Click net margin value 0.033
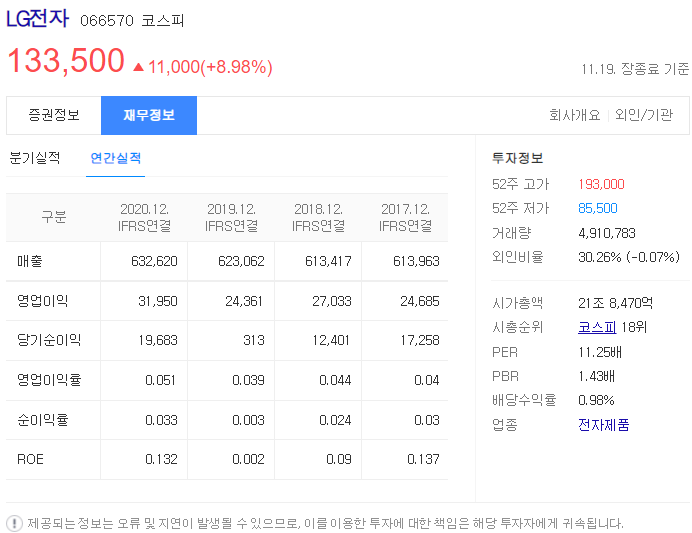The image size is (692, 533). 161,420
